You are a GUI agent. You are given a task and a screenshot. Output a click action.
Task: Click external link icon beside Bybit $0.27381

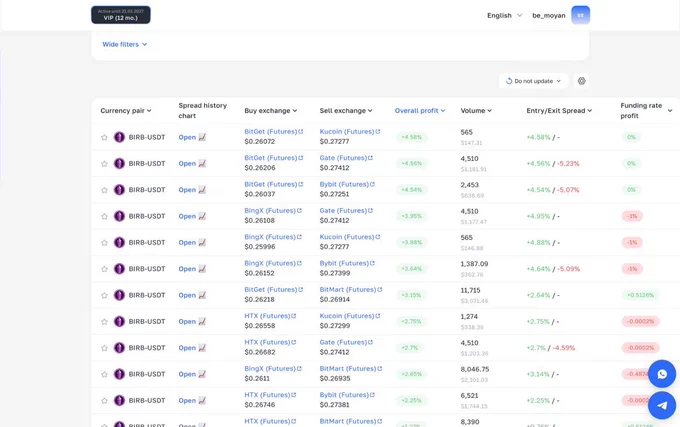[x=373, y=395]
